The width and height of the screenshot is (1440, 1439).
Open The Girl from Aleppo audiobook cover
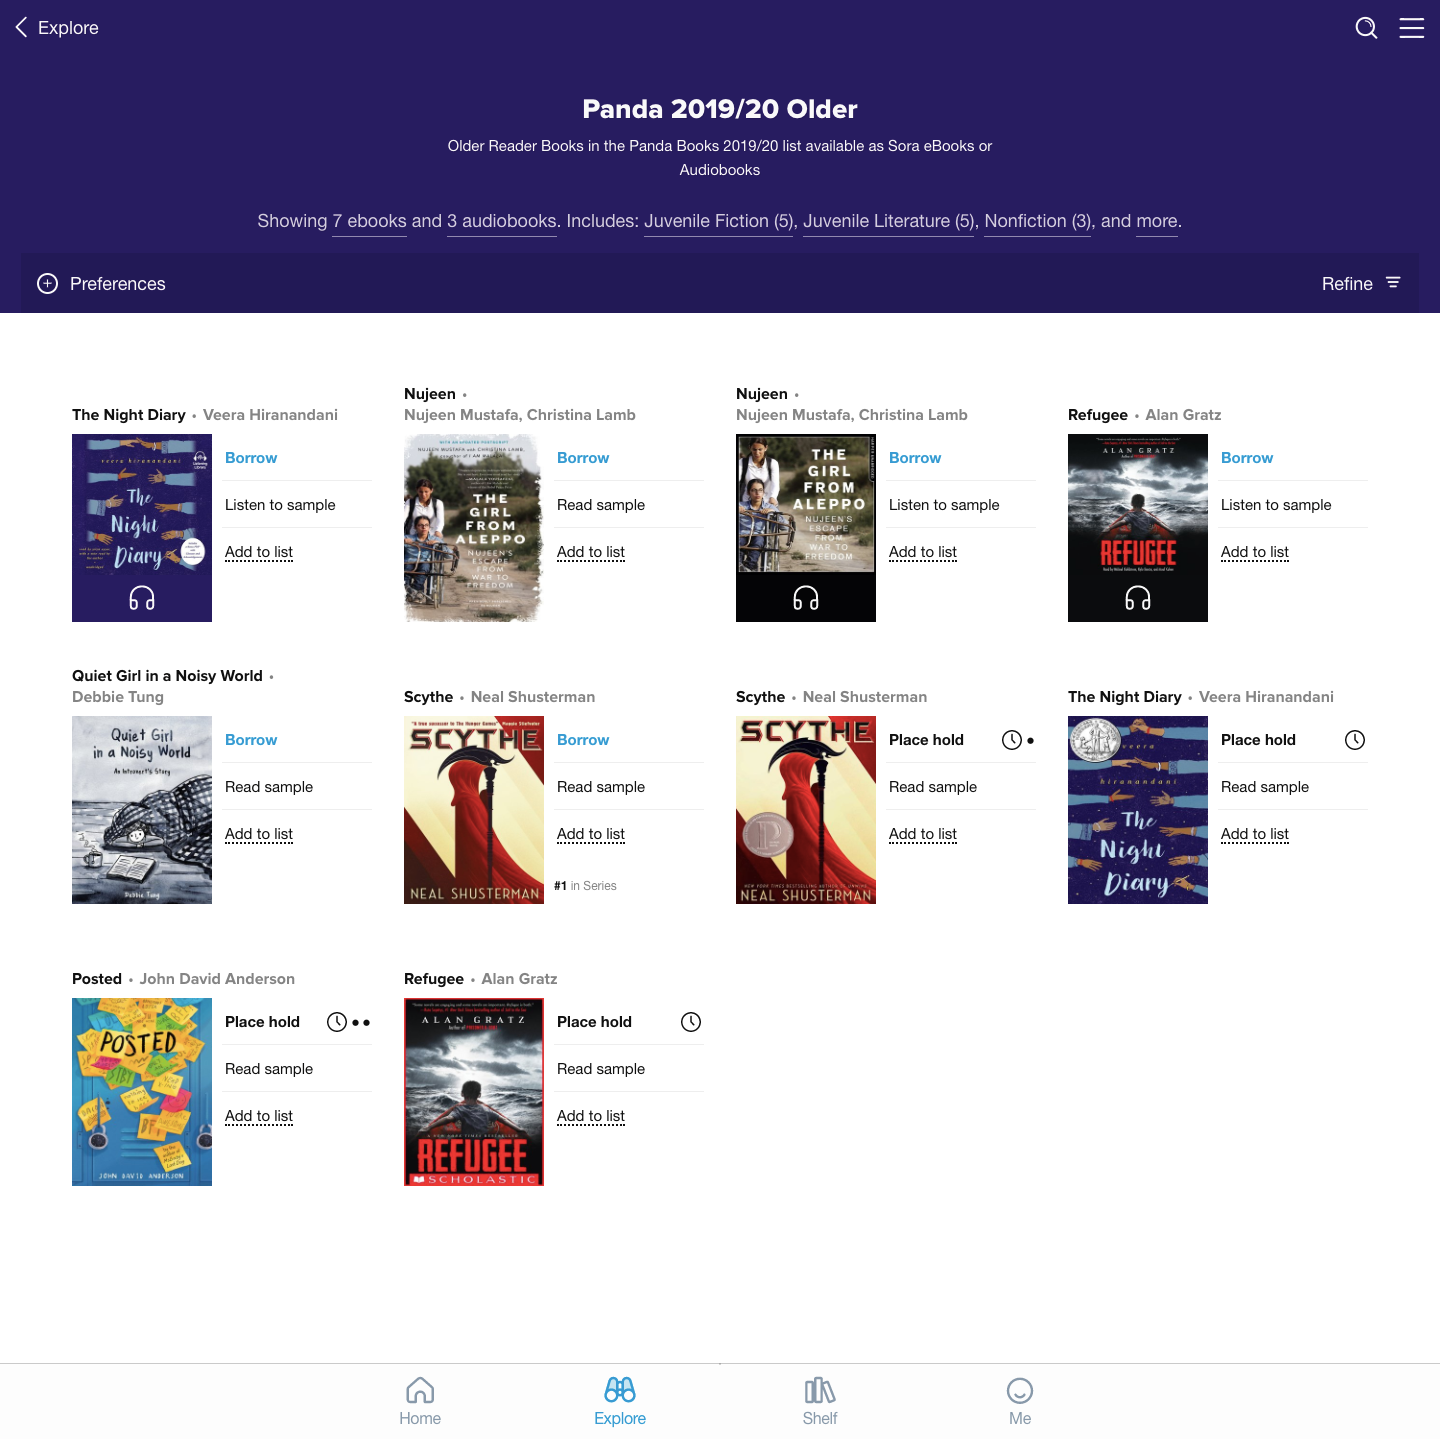point(805,528)
